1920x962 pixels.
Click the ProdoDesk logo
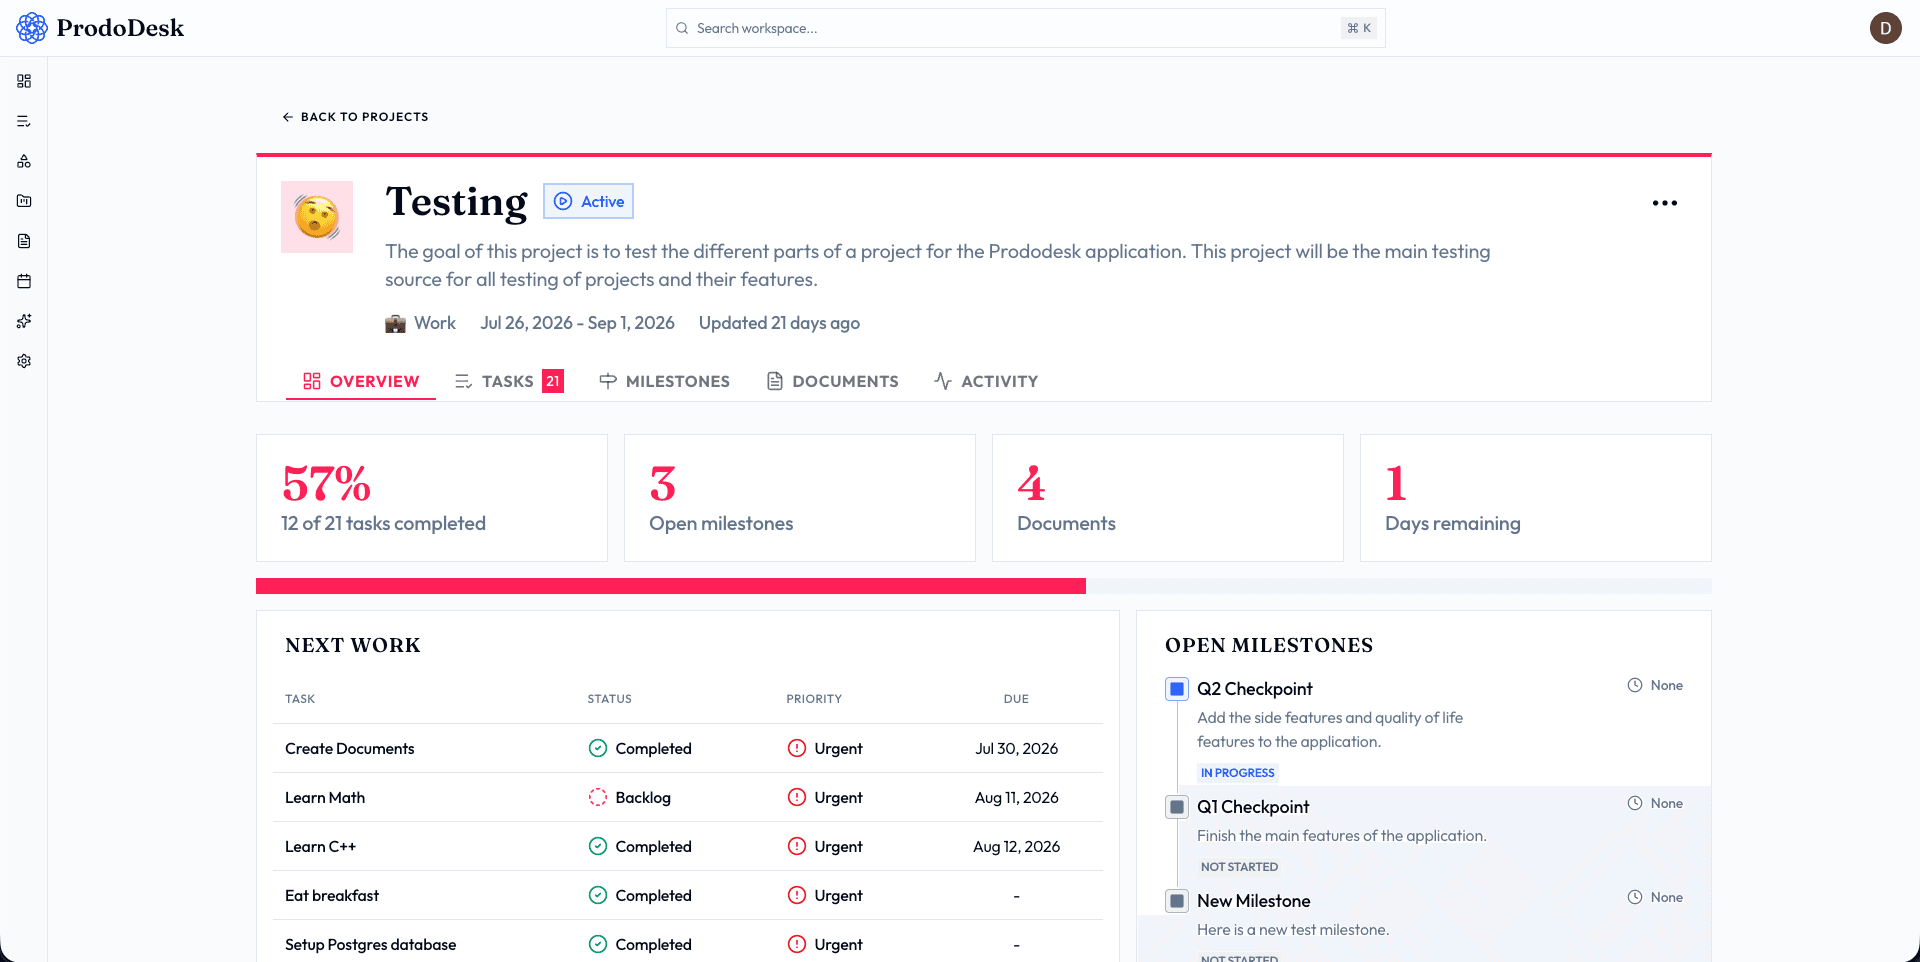pyautogui.click(x=100, y=28)
